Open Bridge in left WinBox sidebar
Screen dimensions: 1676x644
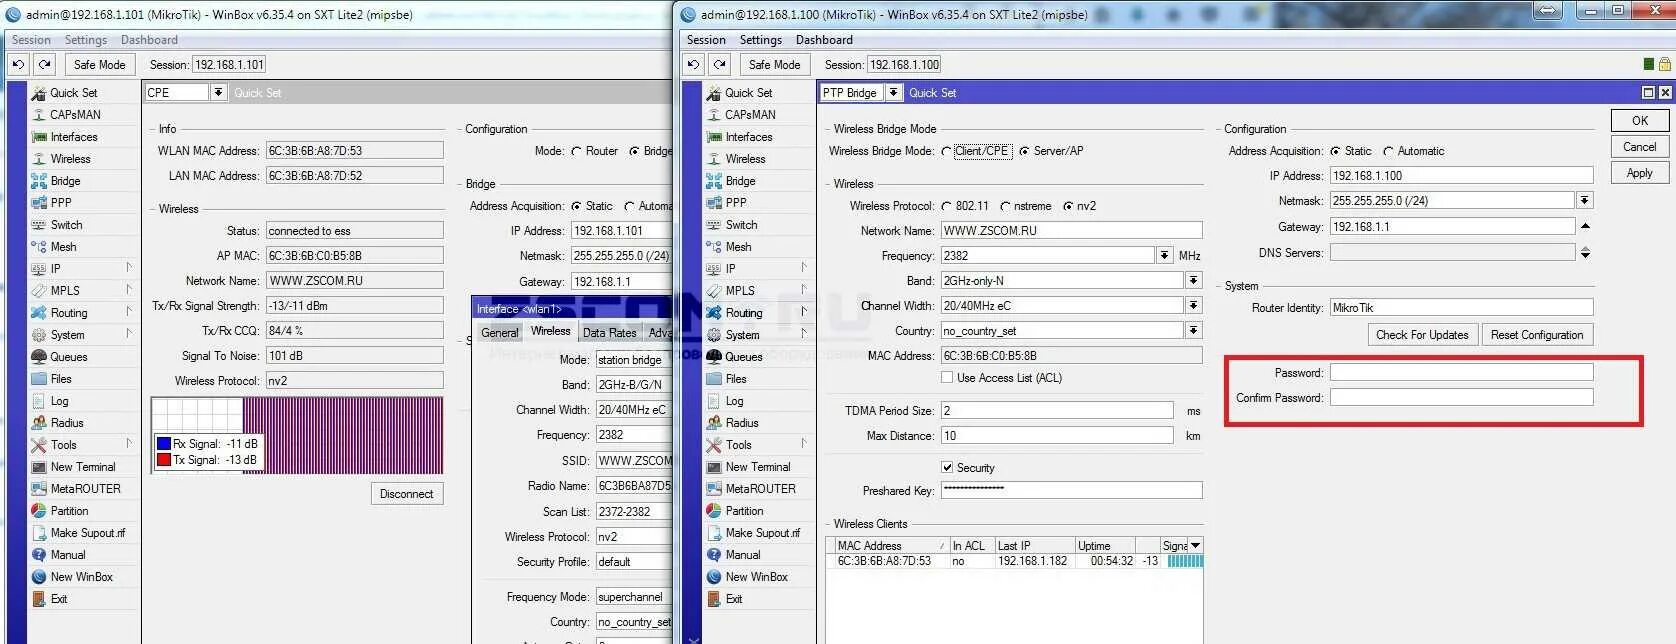click(66, 181)
